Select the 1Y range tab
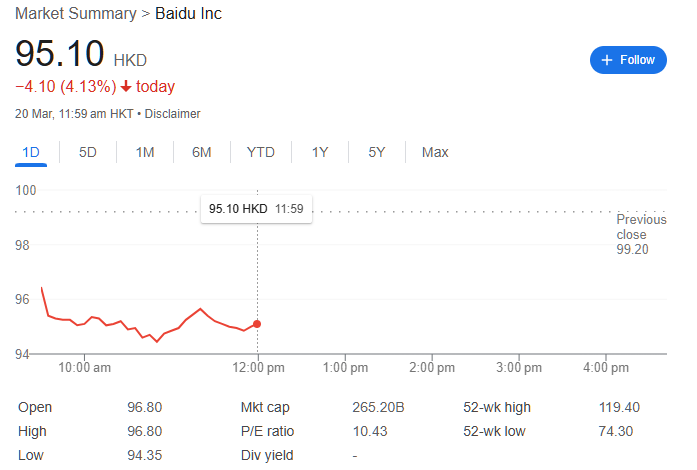This screenshot has height=470, width=697. tap(320, 152)
